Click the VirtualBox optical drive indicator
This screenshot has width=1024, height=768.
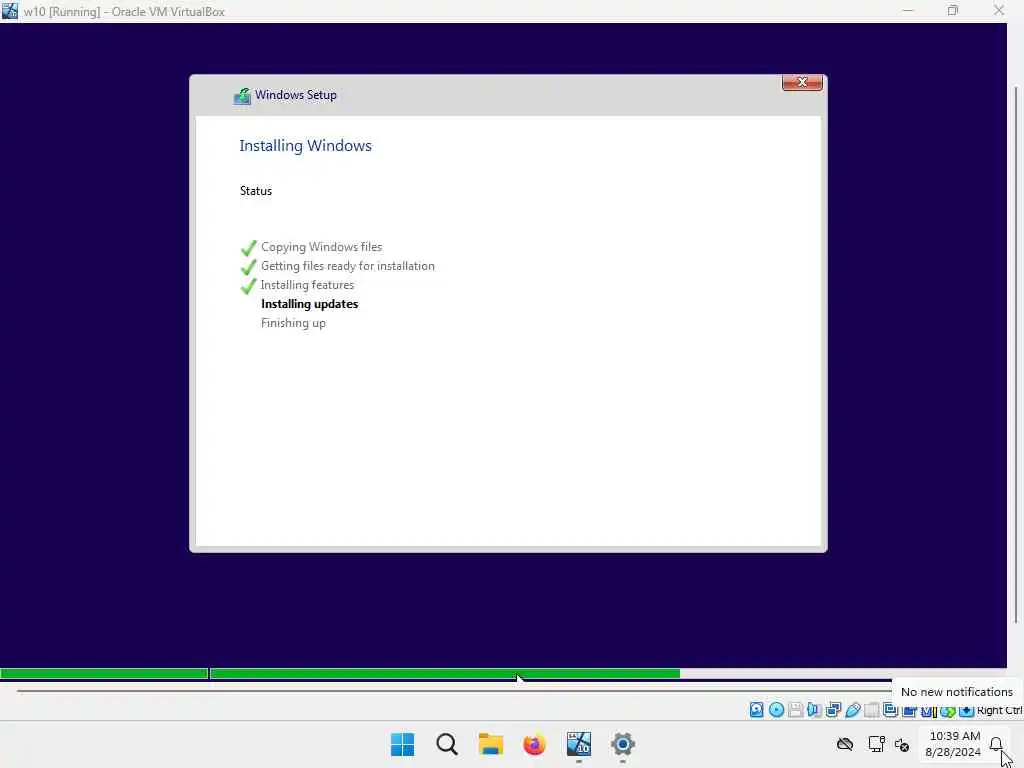[776, 710]
